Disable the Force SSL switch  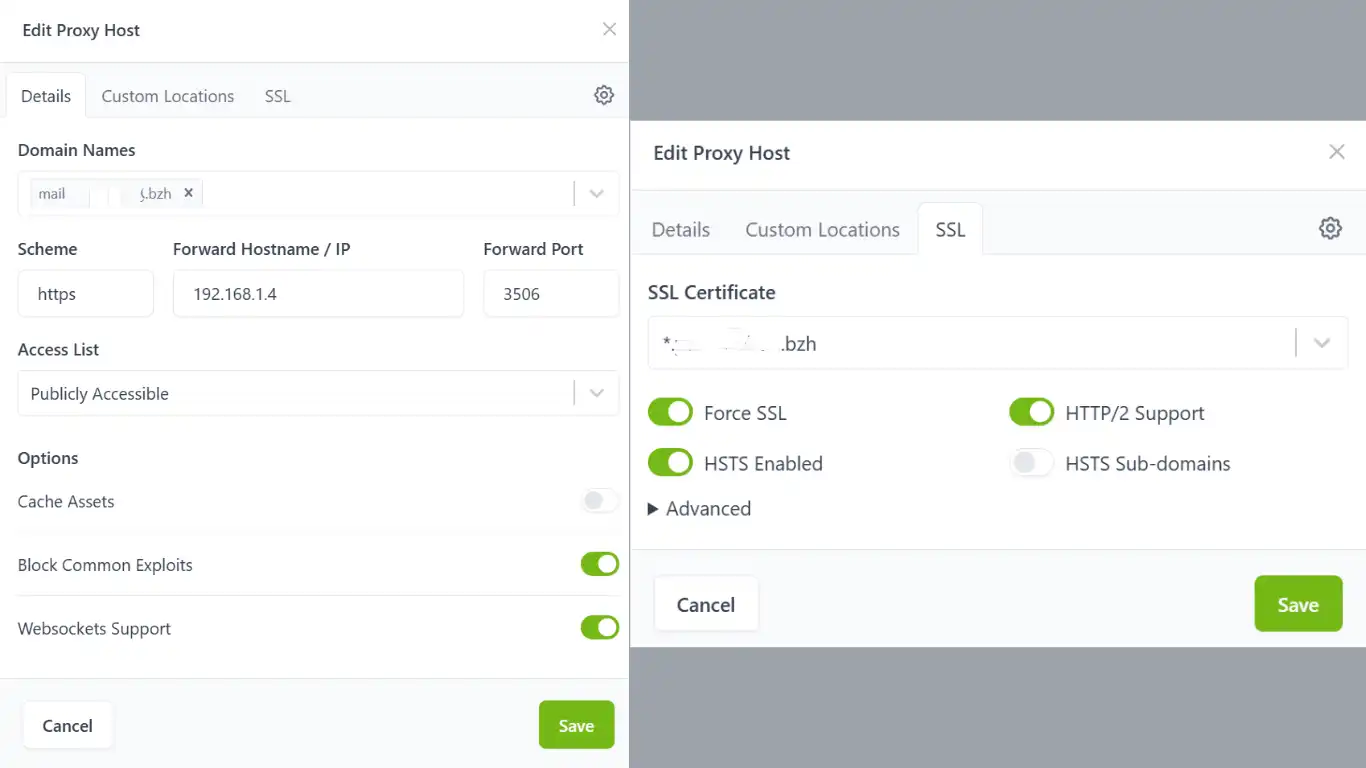(x=670, y=412)
